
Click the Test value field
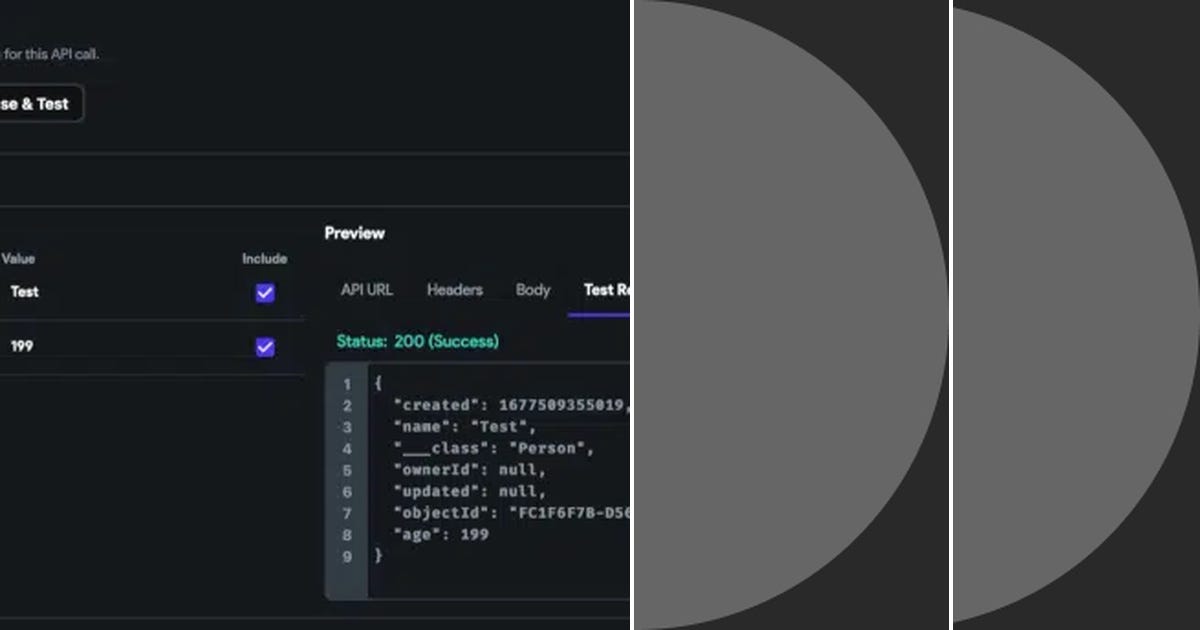25,292
